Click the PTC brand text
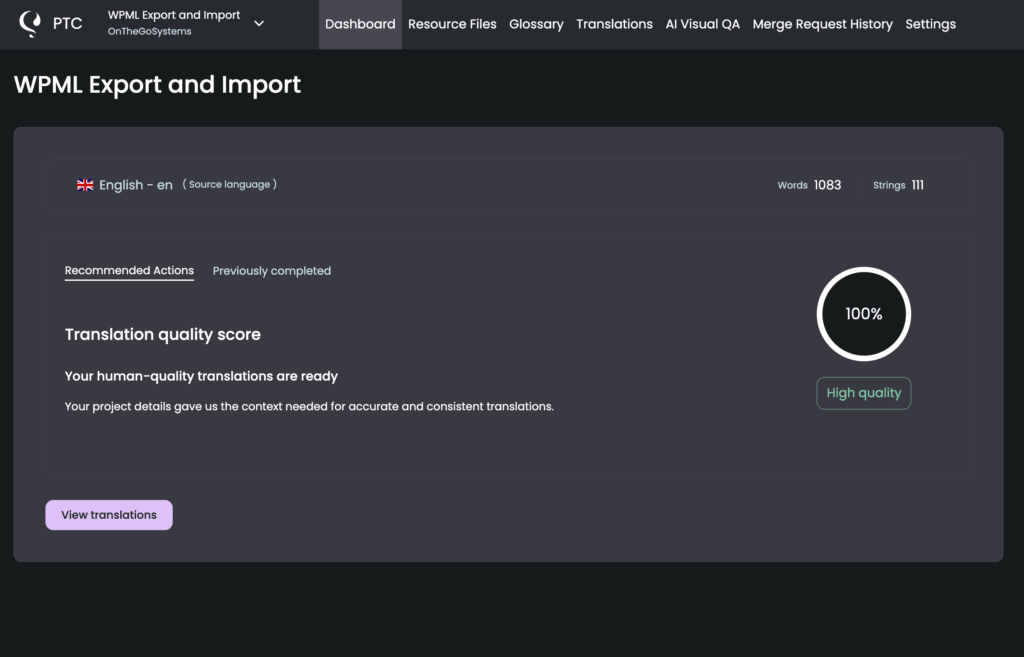The image size is (1024, 657). click(67, 24)
